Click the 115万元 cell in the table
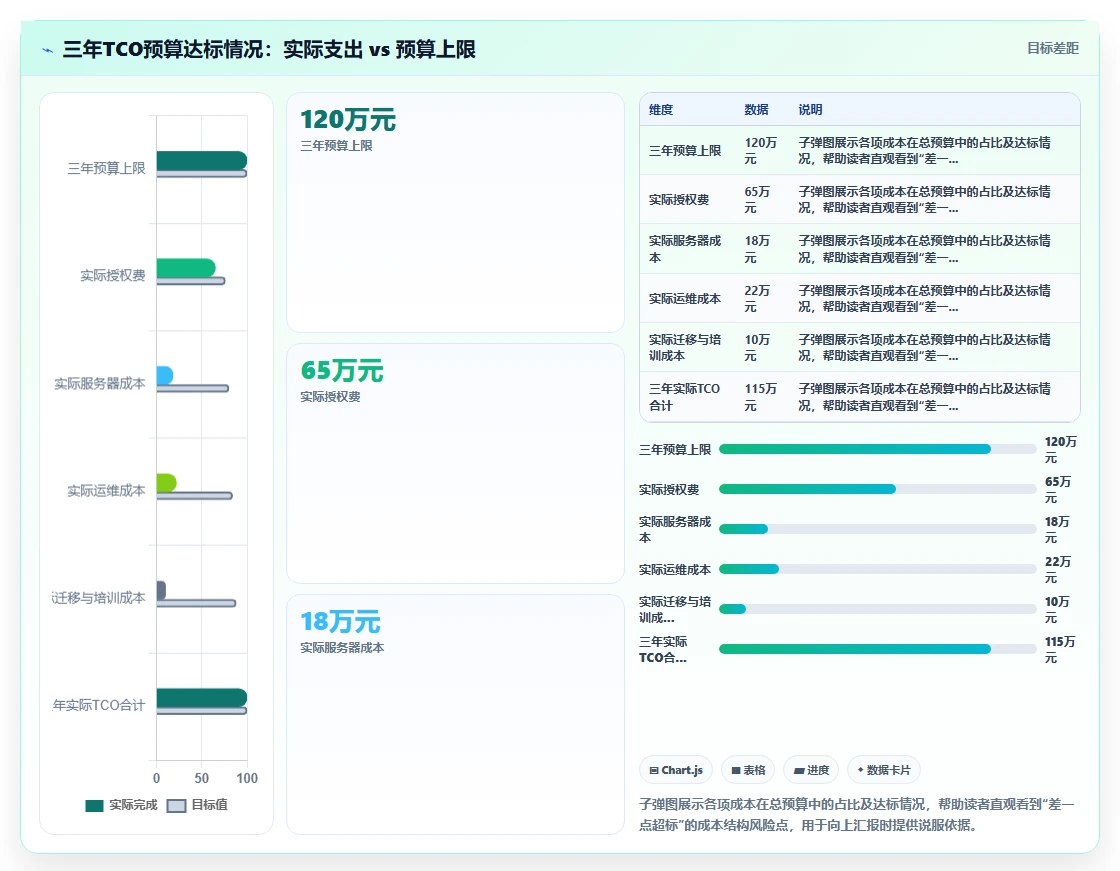 (760, 397)
